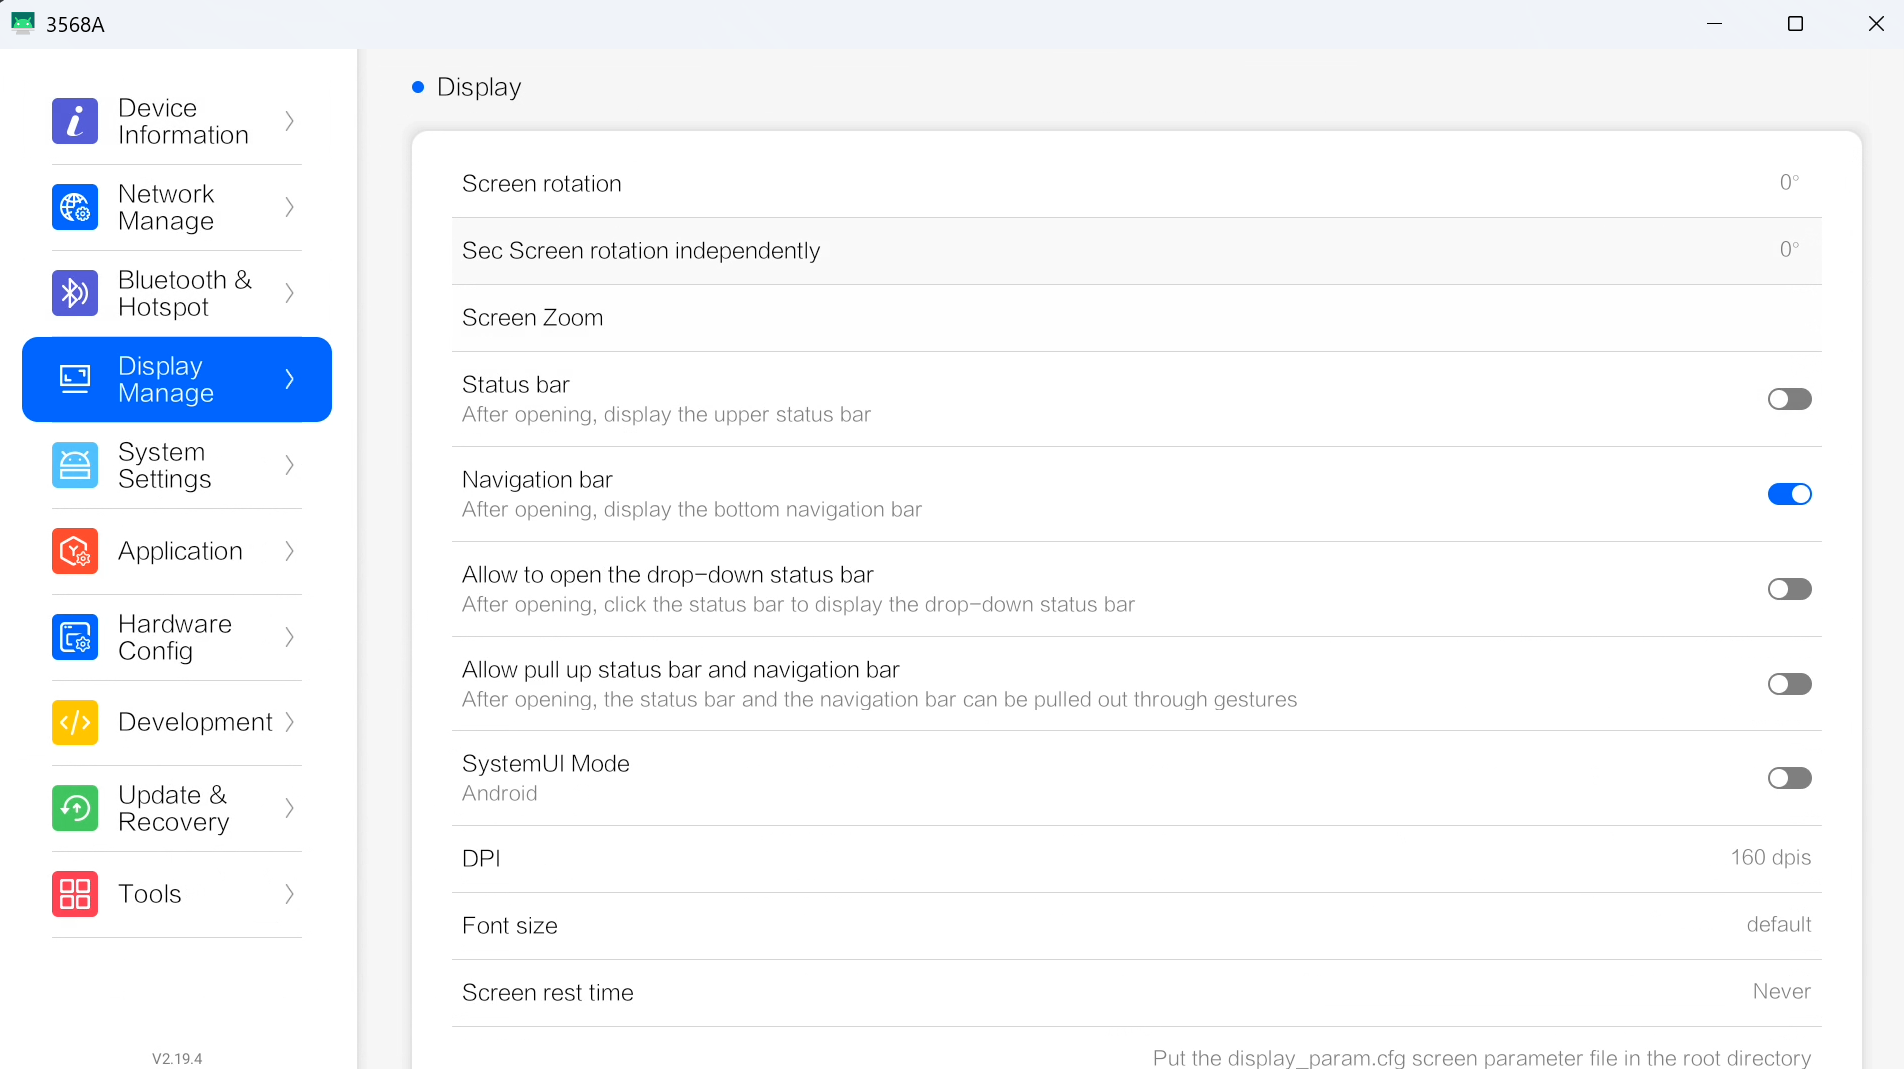Screen dimensions: 1904x1069
Task: Click the Hardware Config icon
Action: point(75,637)
